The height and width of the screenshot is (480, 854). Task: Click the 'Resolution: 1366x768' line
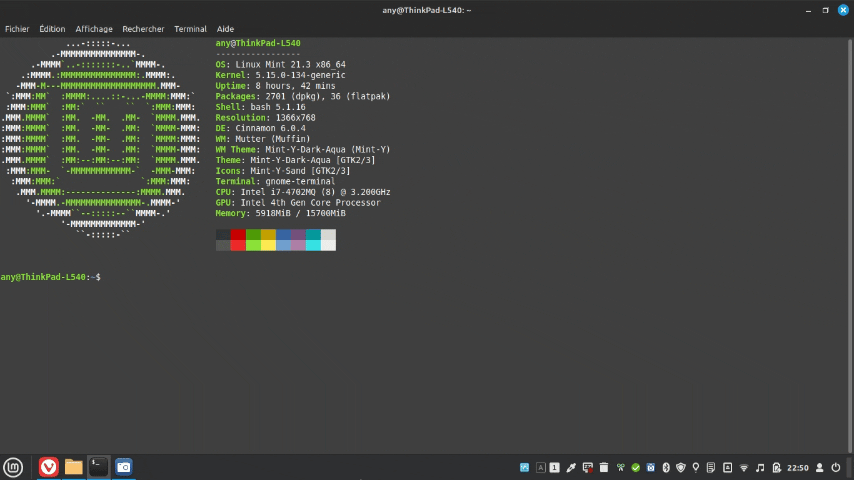point(265,118)
